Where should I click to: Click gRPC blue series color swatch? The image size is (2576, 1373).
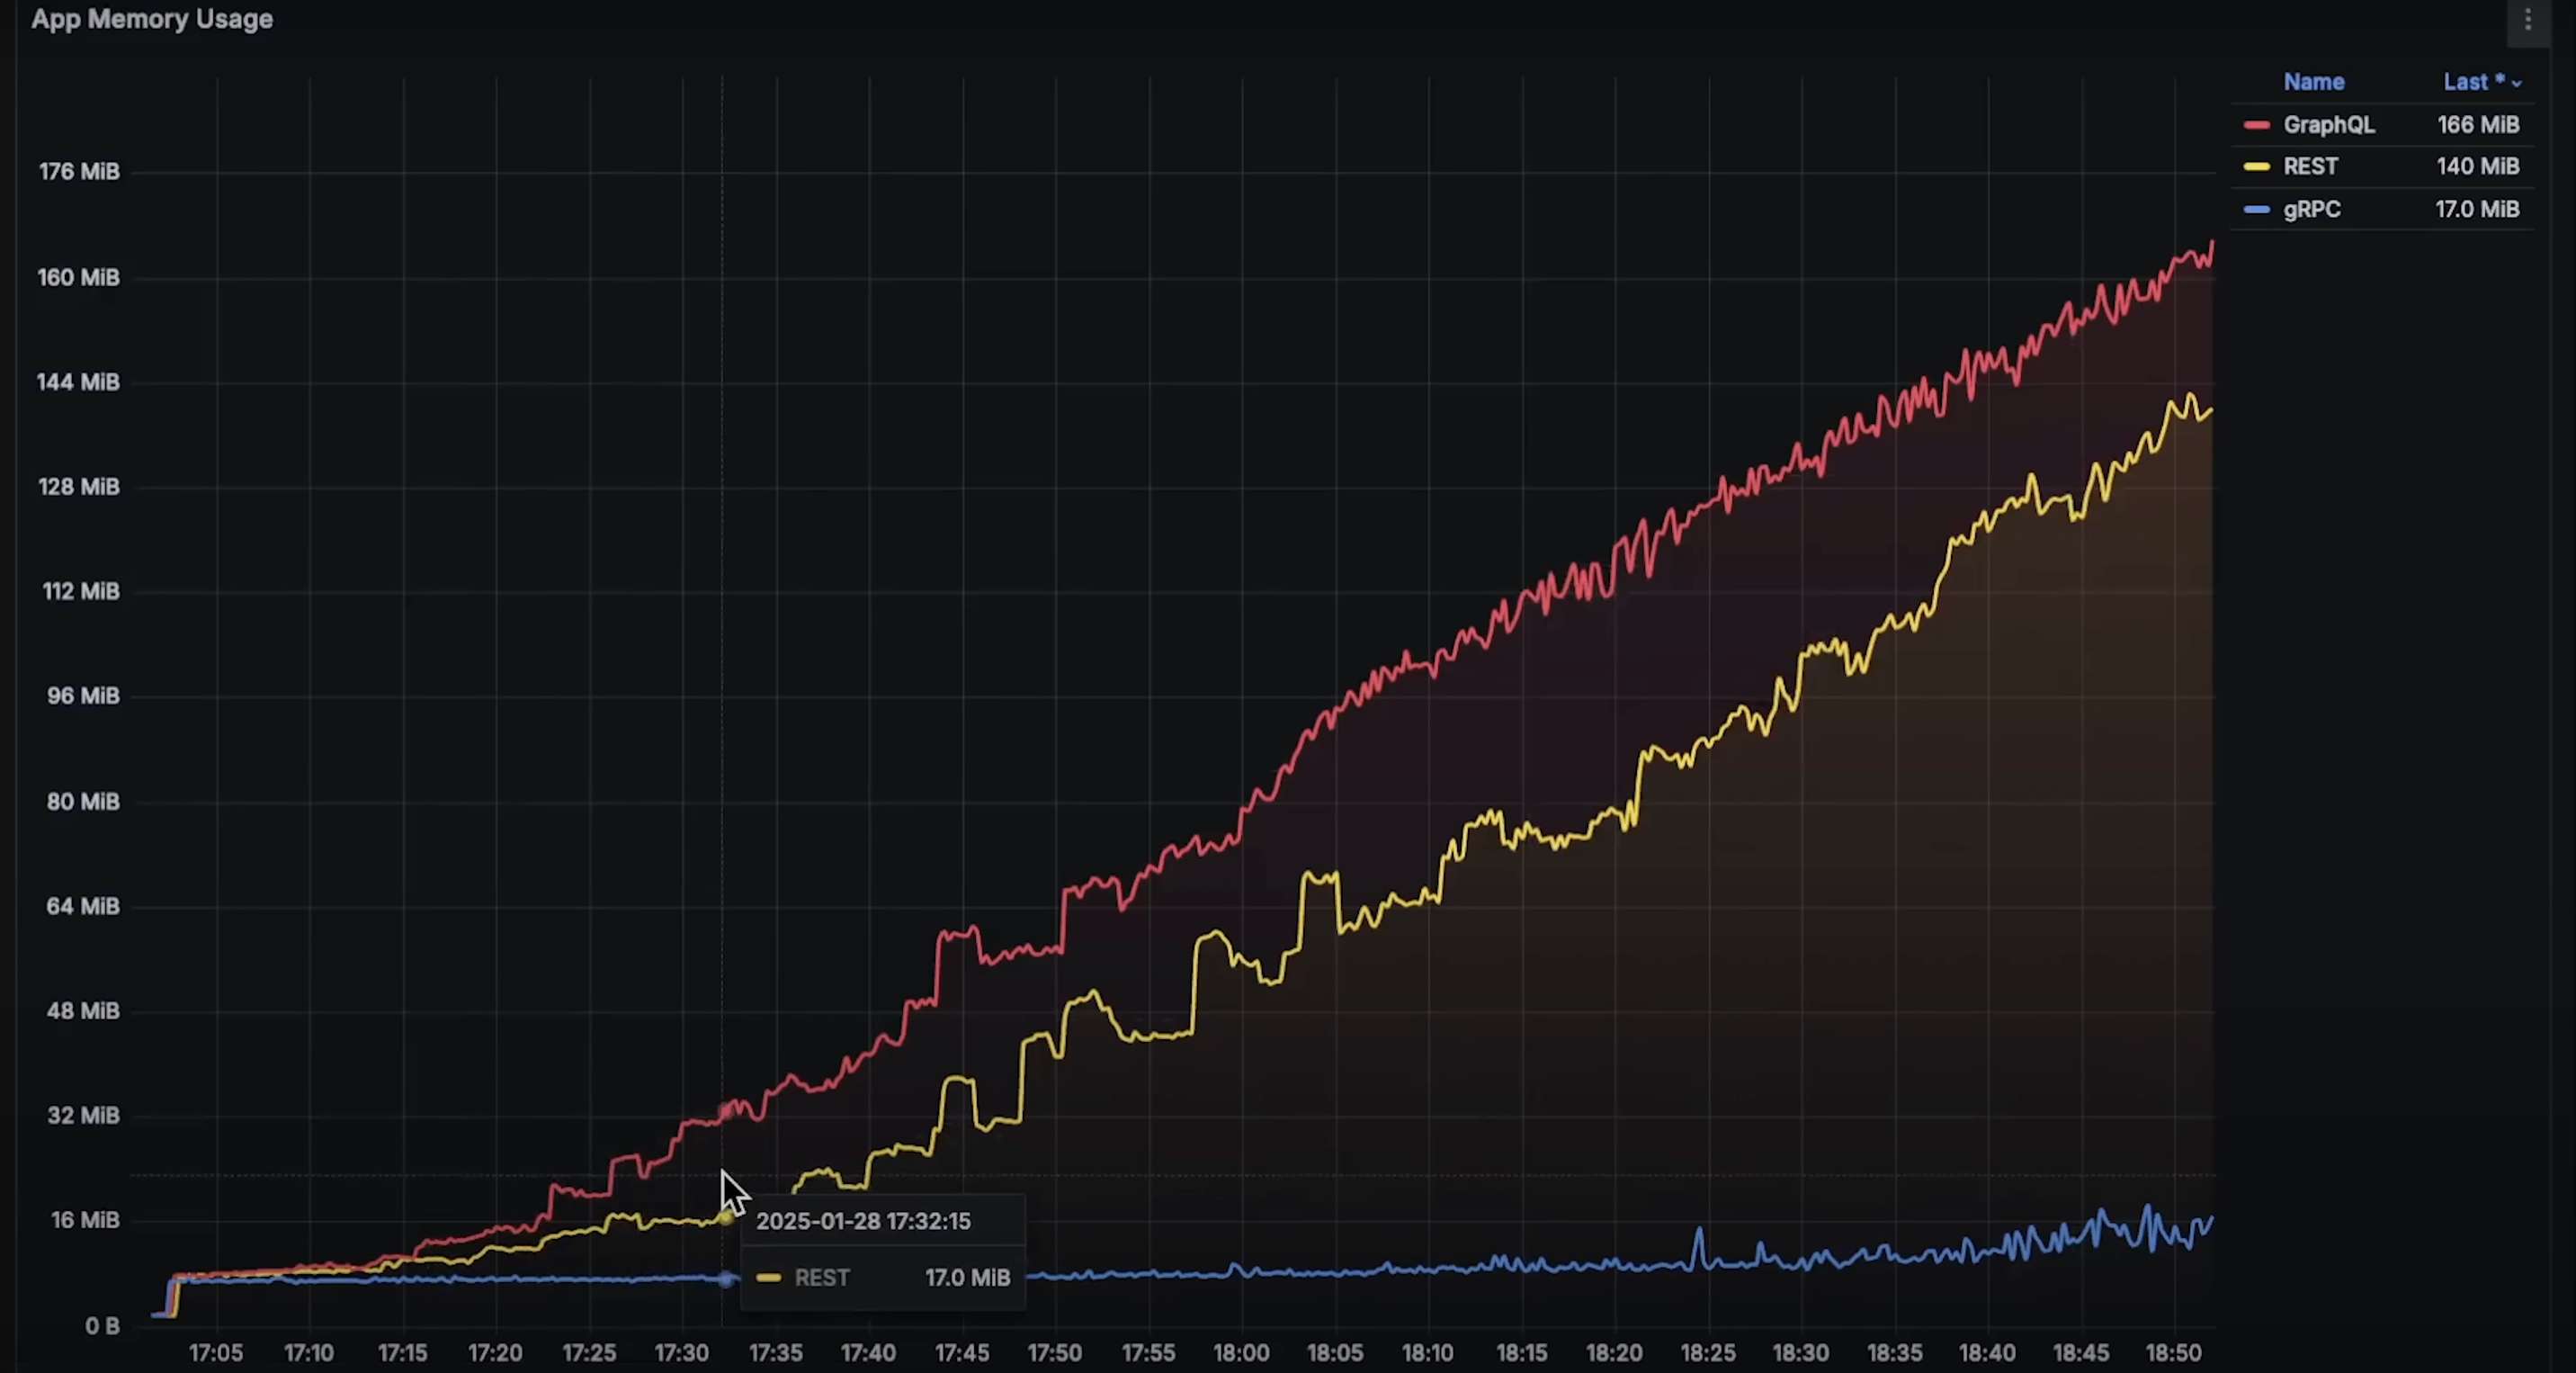(2256, 210)
